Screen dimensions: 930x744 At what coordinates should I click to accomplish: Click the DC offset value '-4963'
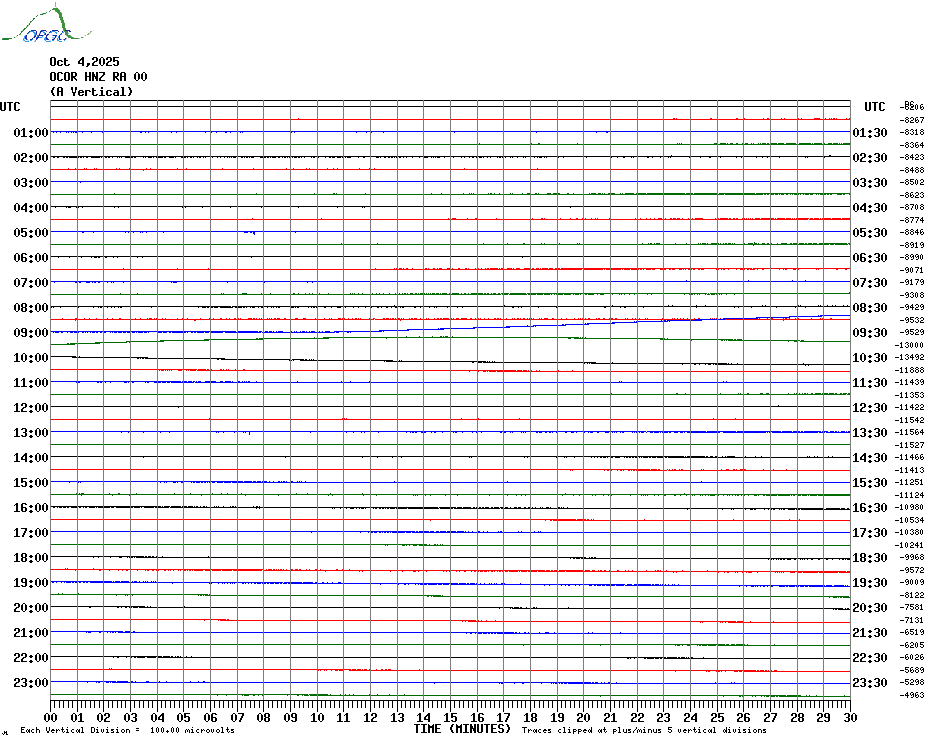[x=912, y=695]
